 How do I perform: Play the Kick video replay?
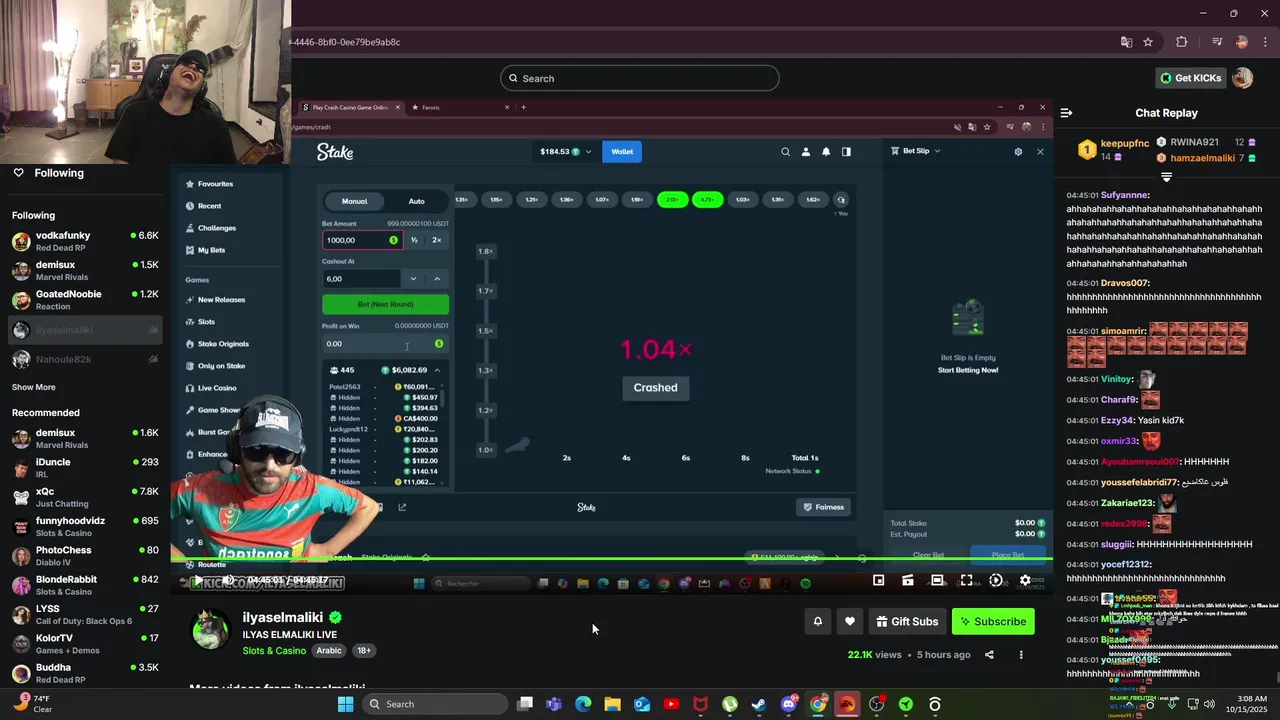click(x=198, y=580)
